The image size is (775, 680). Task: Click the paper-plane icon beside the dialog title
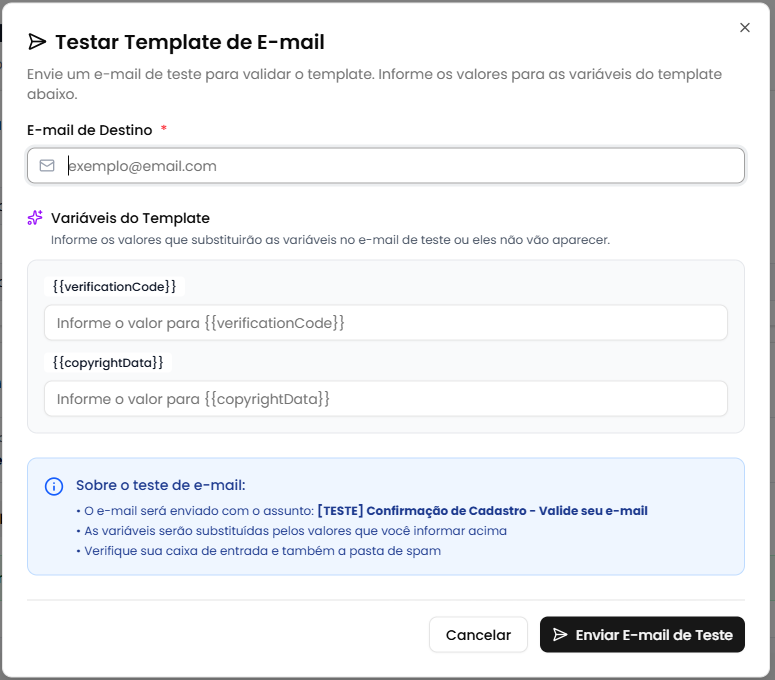click(x=37, y=41)
